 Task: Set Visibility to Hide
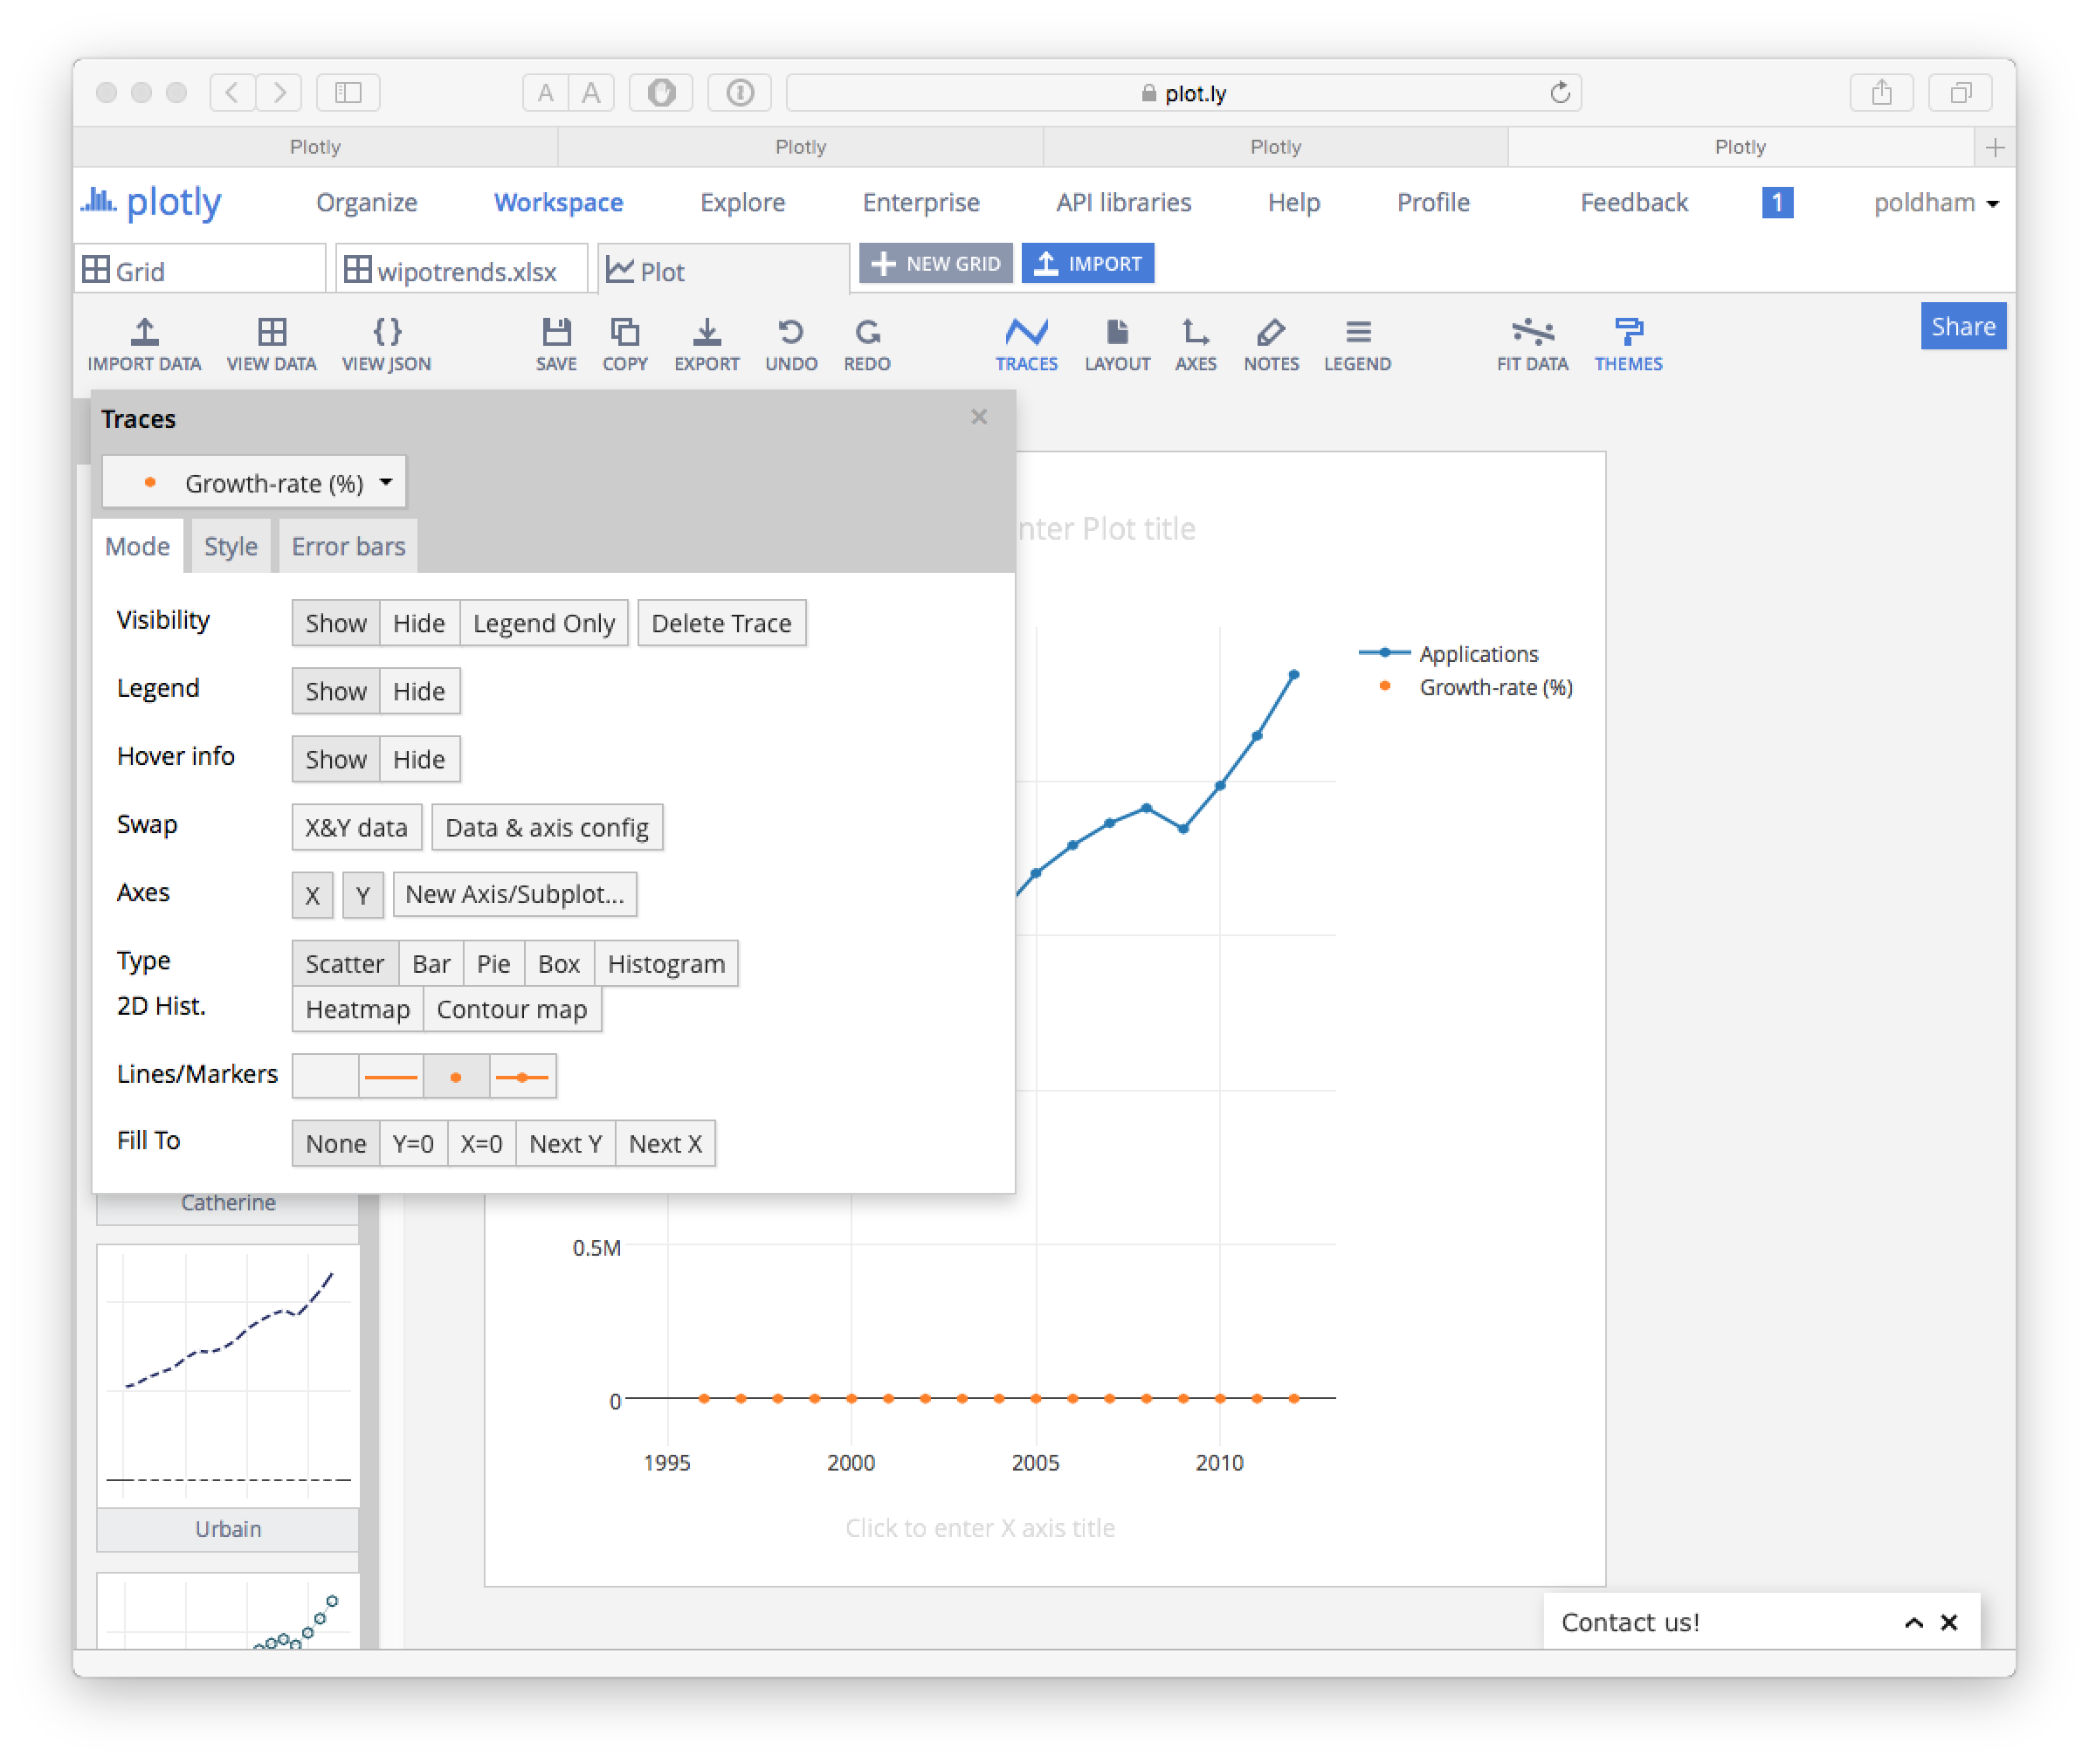[x=418, y=623]
